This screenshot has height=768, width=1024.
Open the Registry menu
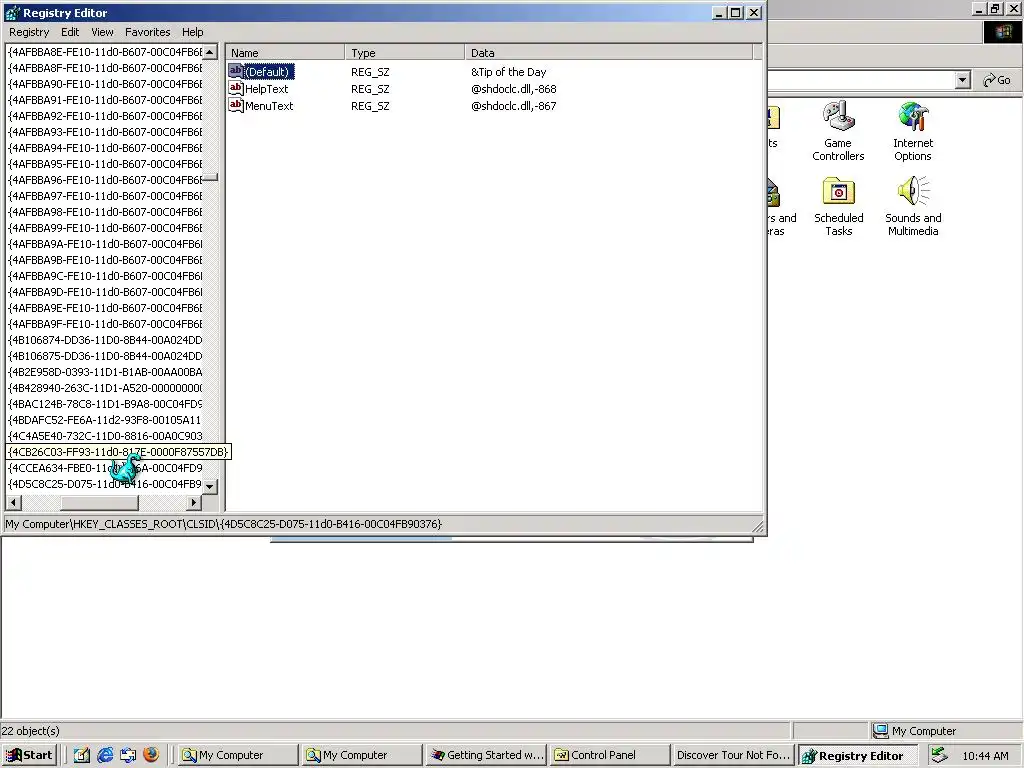click(29, 32)
